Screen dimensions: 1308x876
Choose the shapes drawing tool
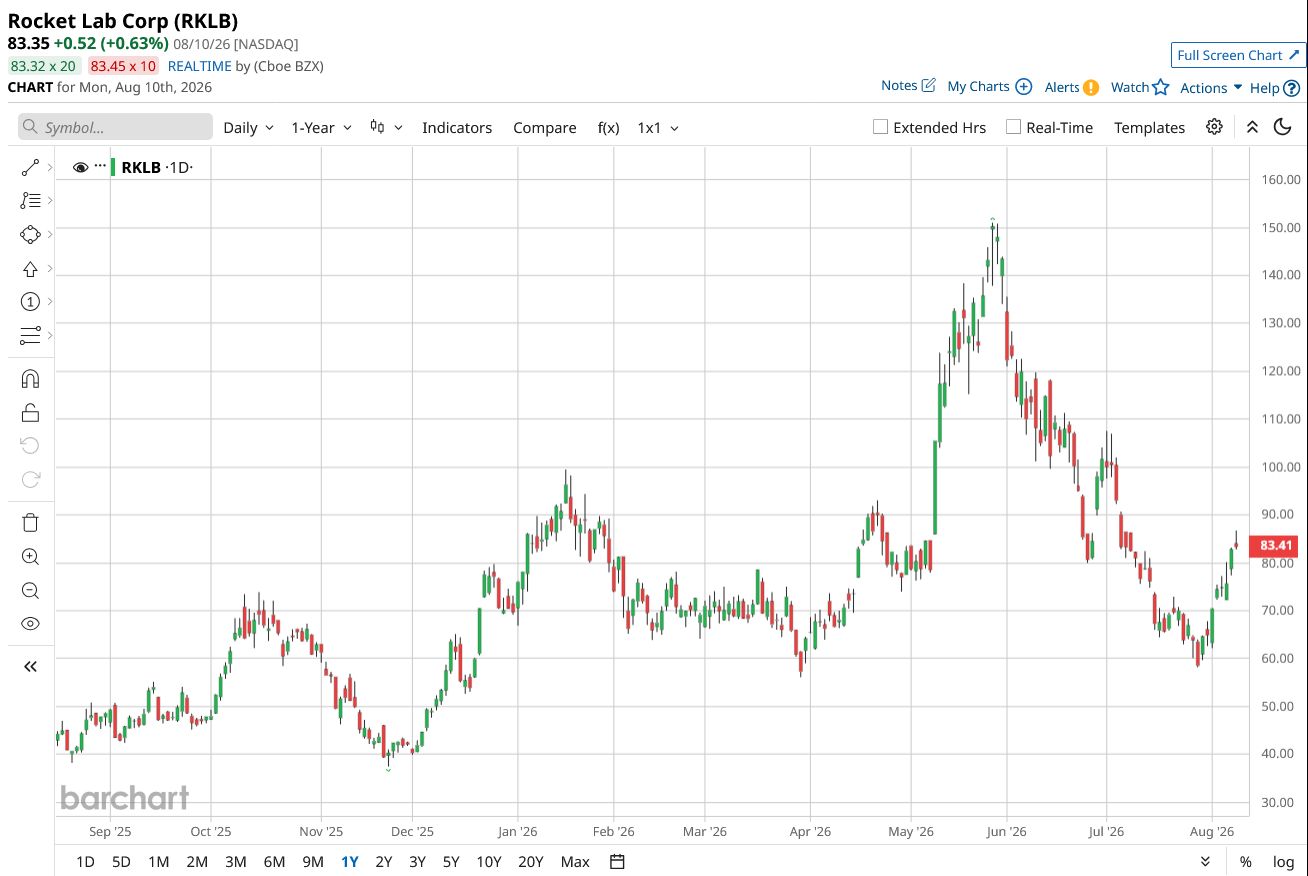point(30,234)
